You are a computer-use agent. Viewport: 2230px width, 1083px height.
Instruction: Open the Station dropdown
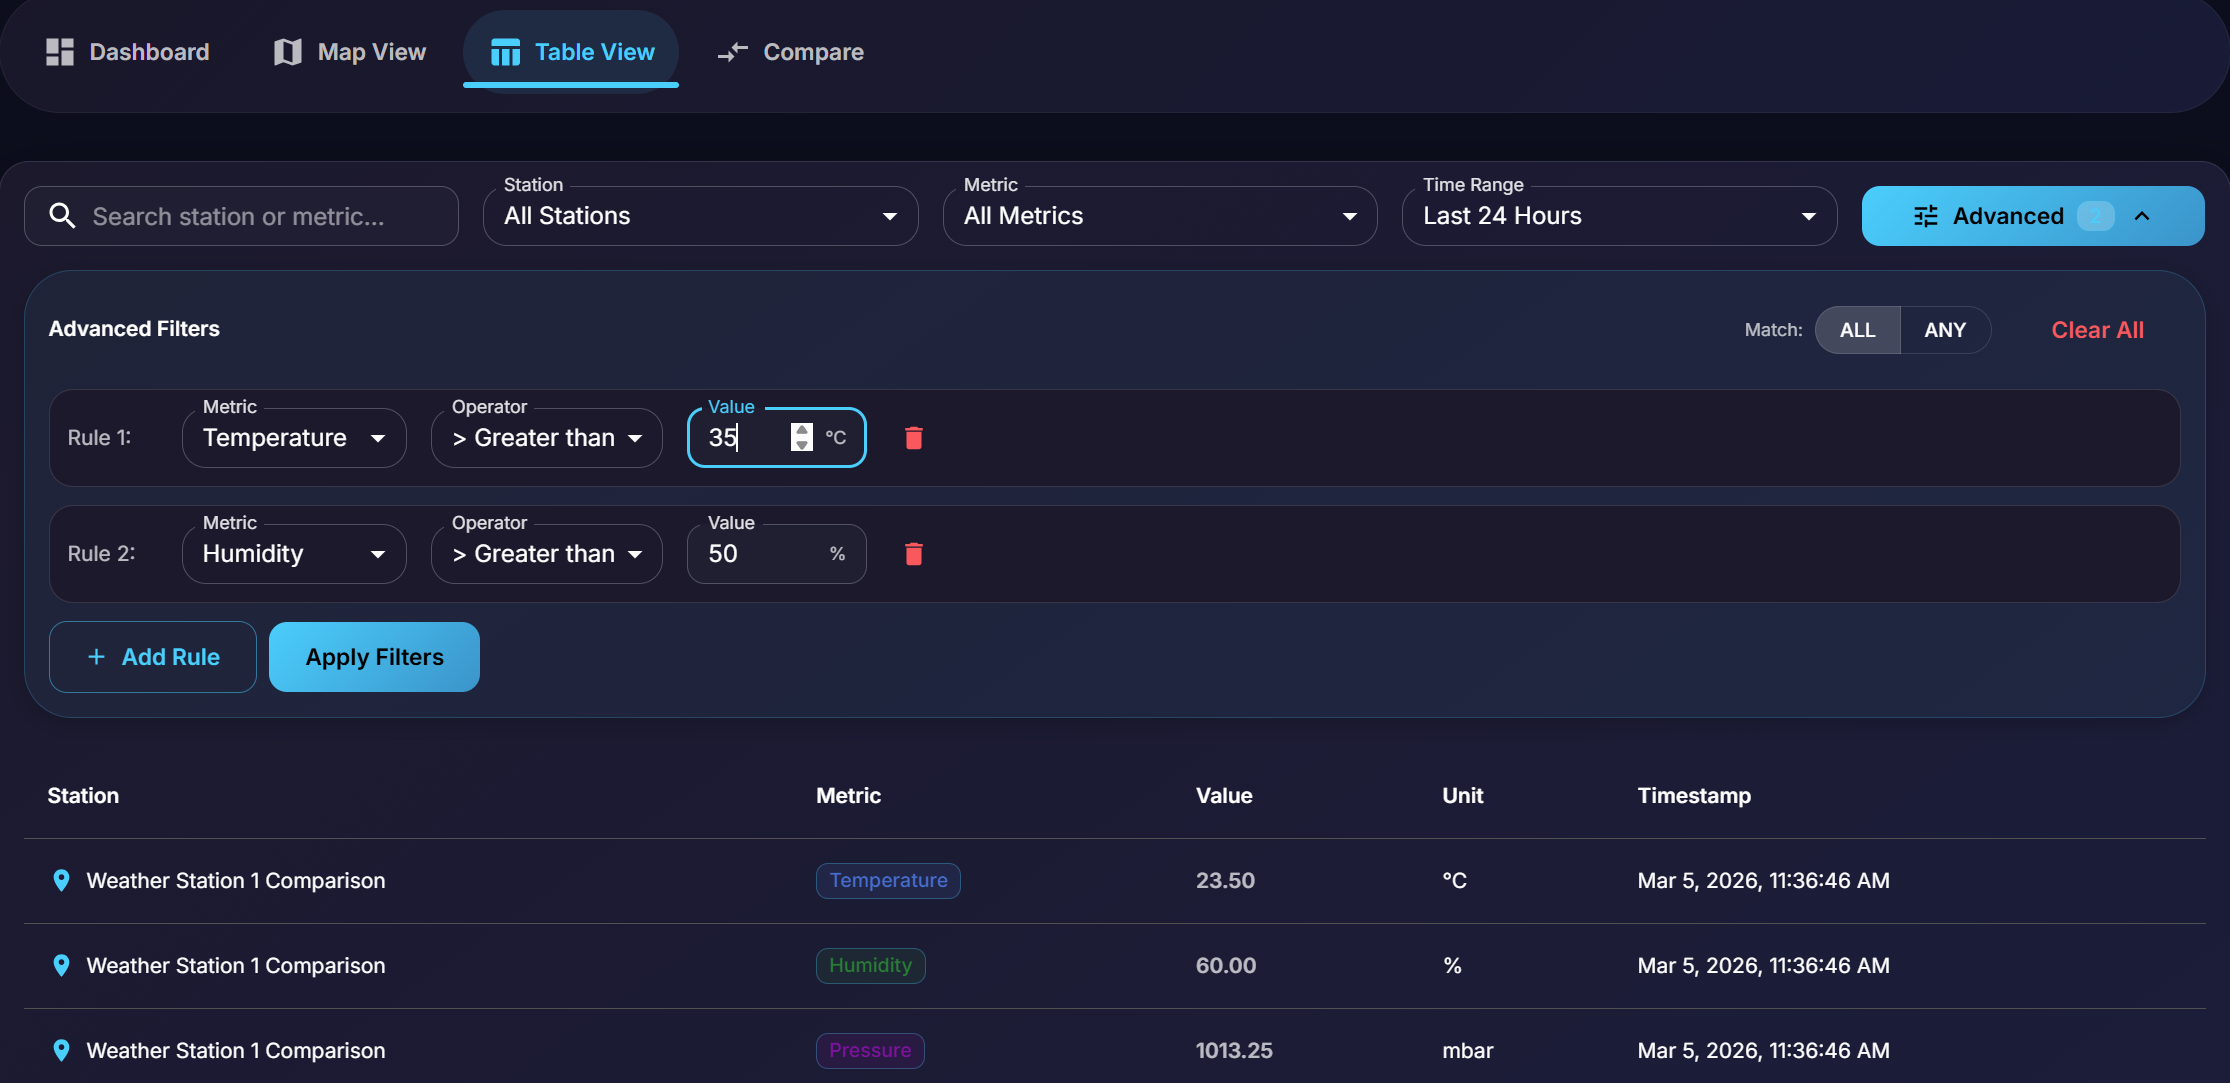tap(700, 216)
